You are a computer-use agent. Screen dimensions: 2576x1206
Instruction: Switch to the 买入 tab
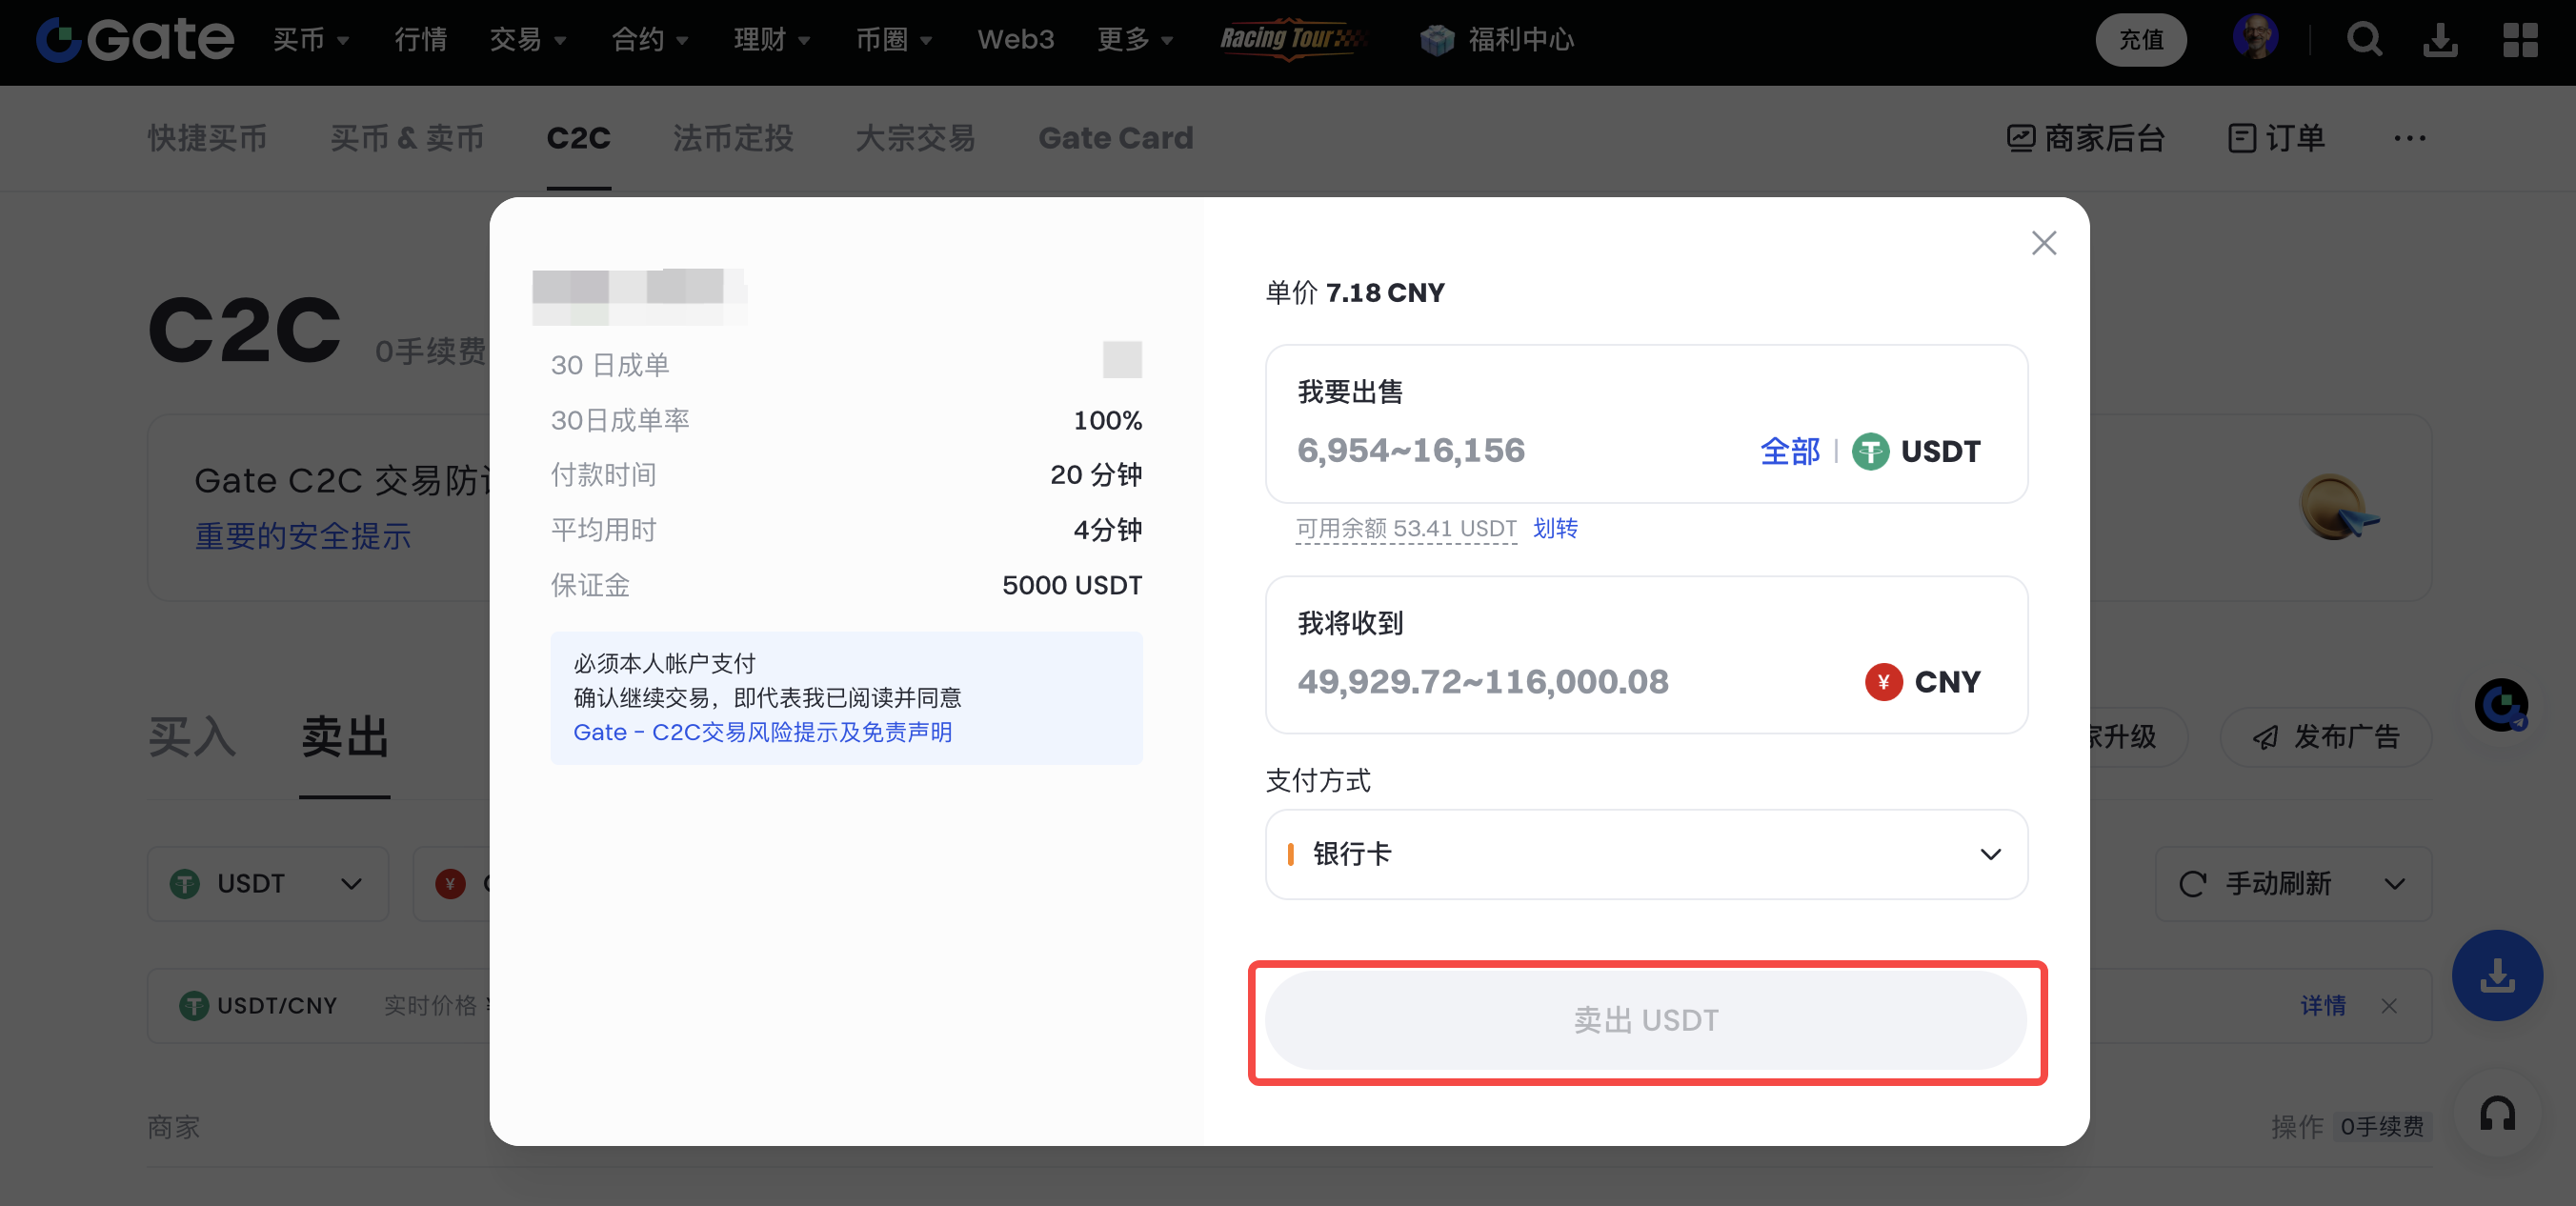pos(192,737)
